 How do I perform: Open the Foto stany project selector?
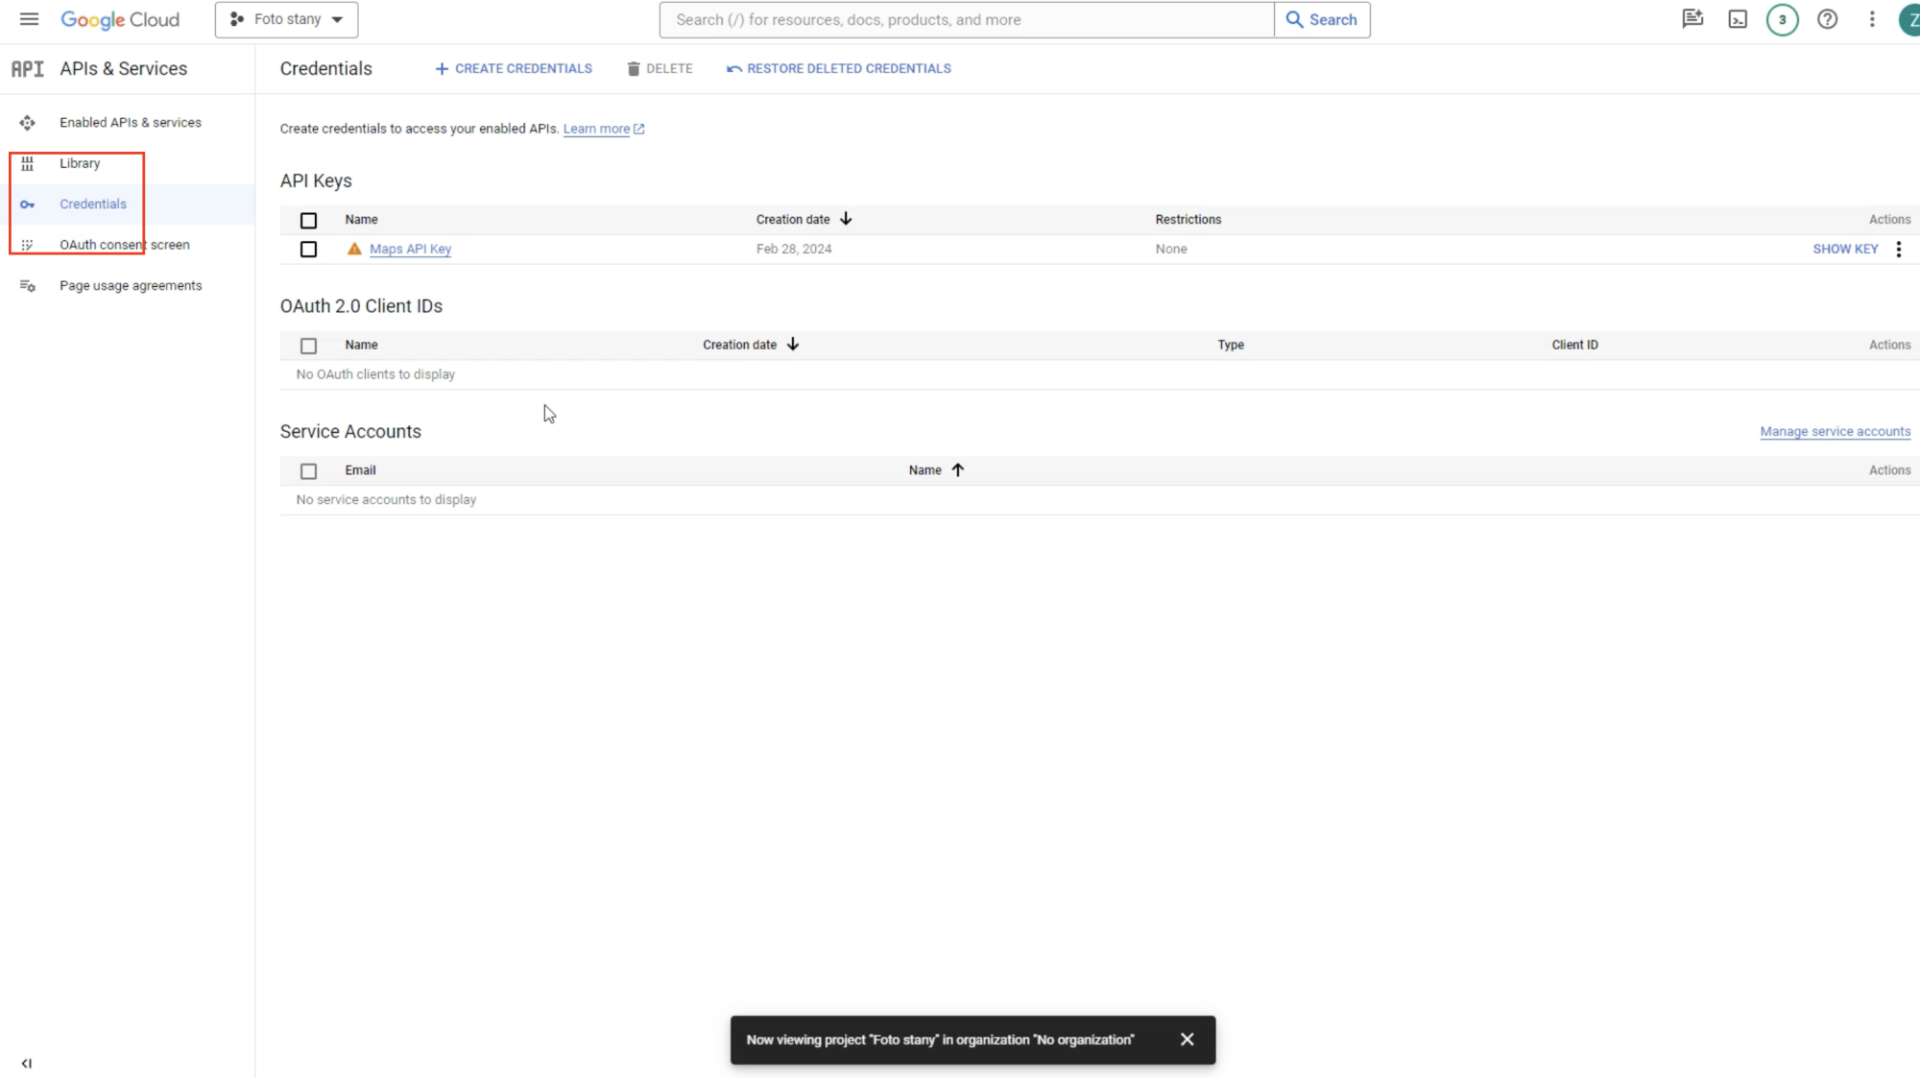coord(286,19)
